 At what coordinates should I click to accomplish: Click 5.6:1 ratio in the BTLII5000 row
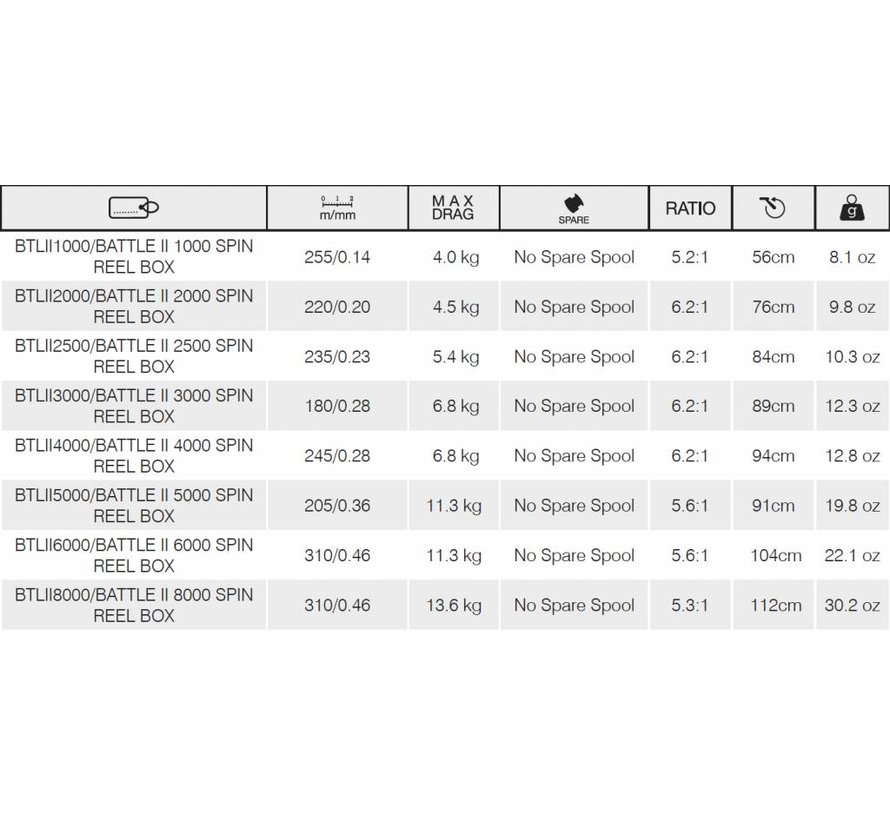[x=690, y=506]
